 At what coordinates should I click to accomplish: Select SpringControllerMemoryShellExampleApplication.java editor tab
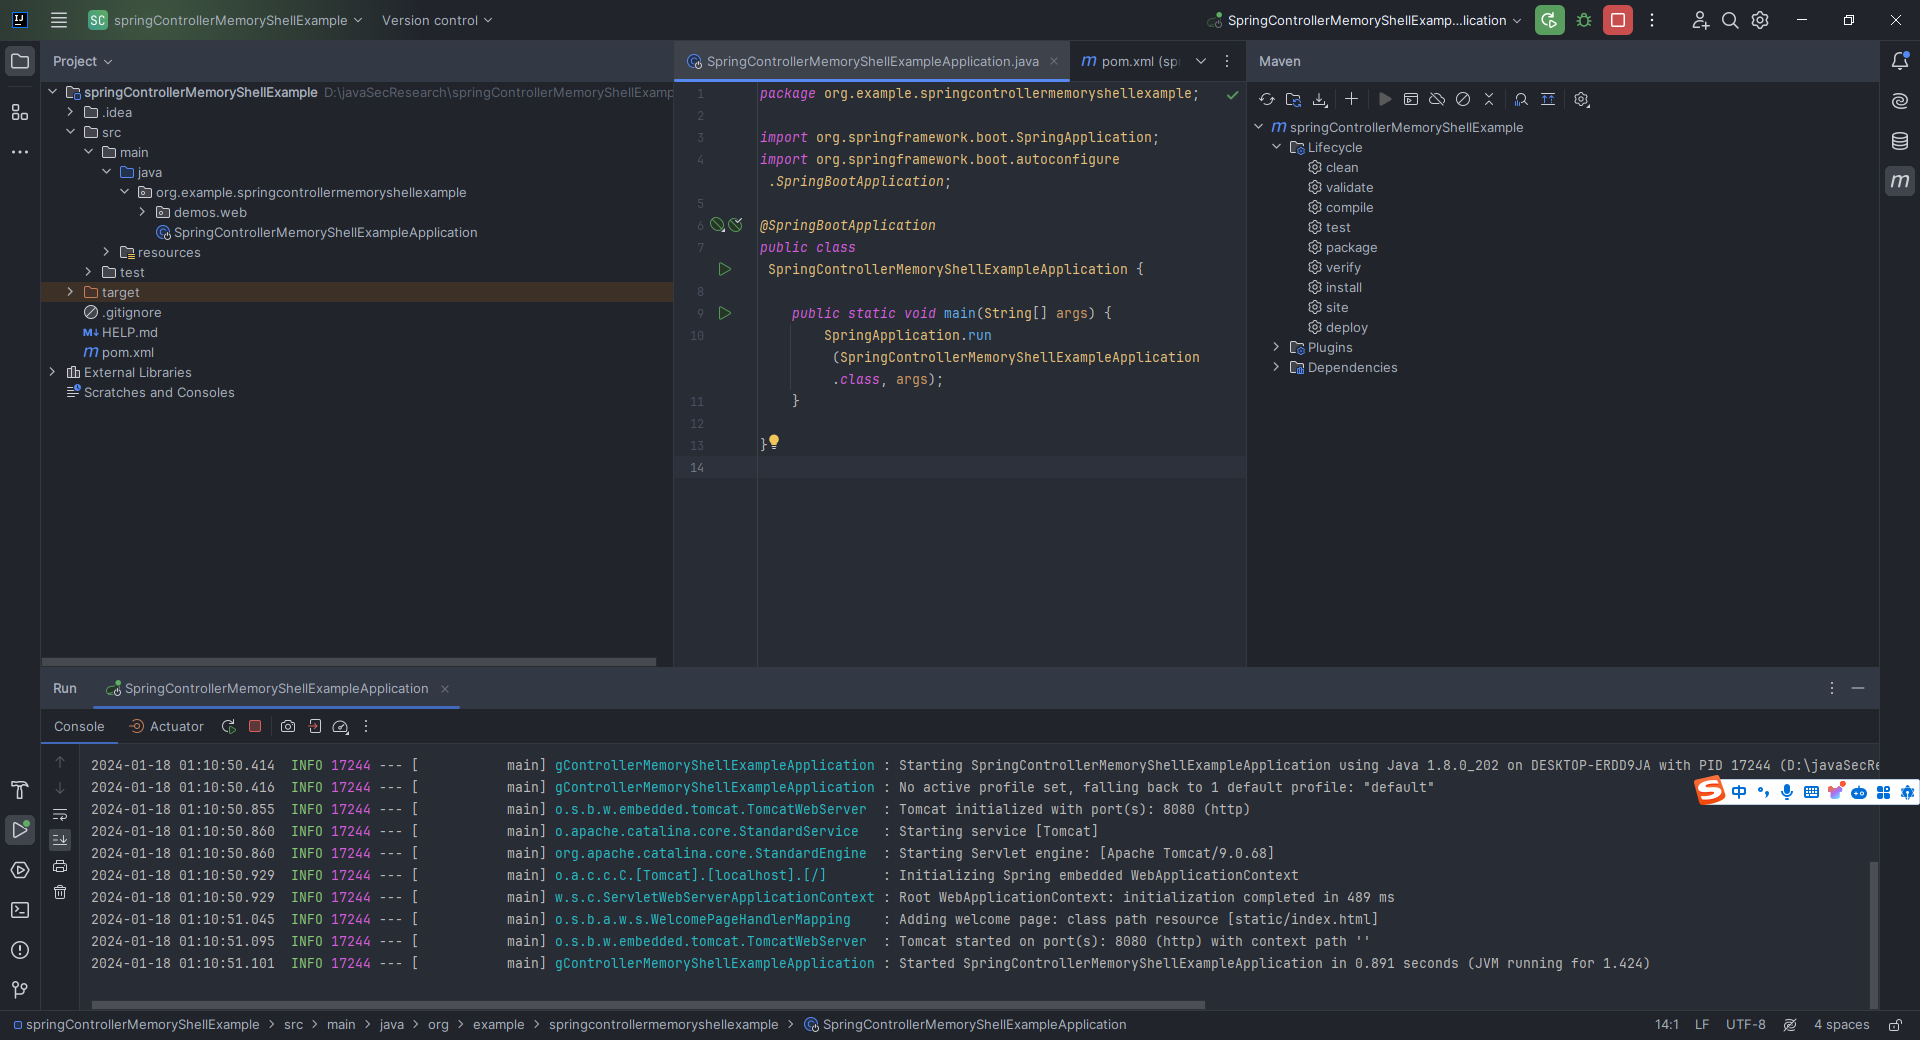click(x=872, y=61)
